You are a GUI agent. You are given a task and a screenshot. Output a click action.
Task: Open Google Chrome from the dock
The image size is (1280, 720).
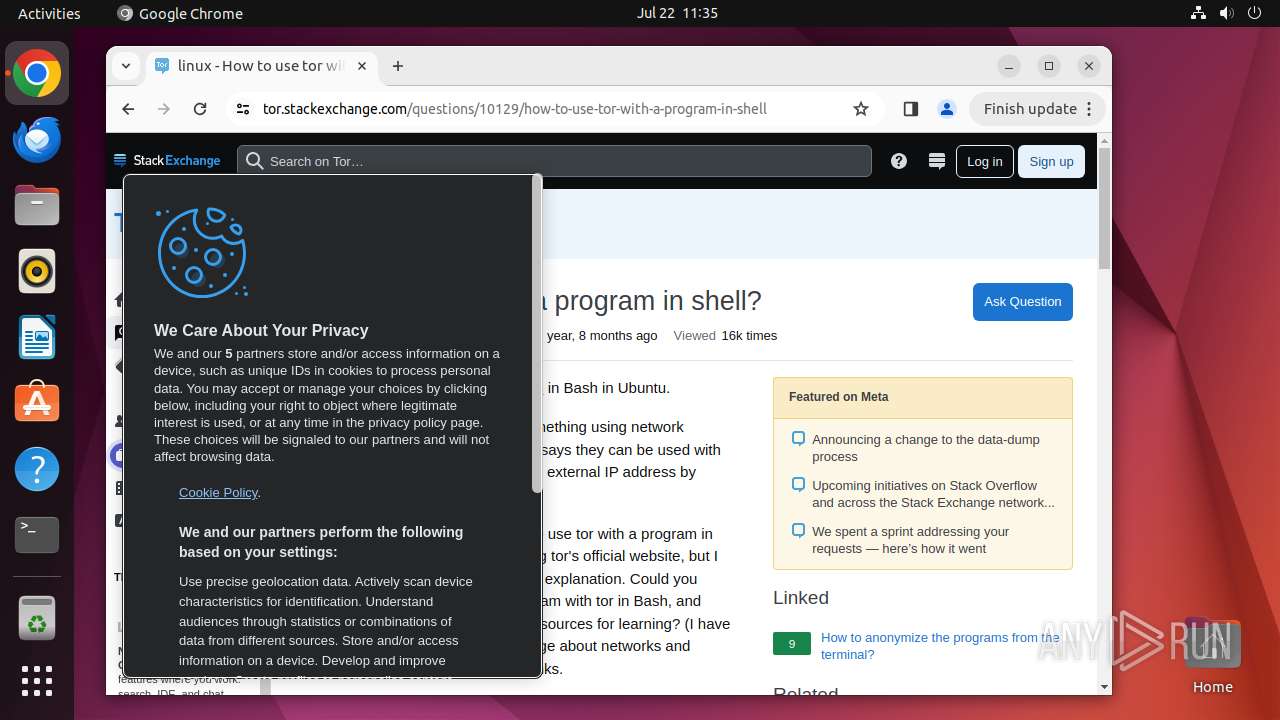[37, 74]
